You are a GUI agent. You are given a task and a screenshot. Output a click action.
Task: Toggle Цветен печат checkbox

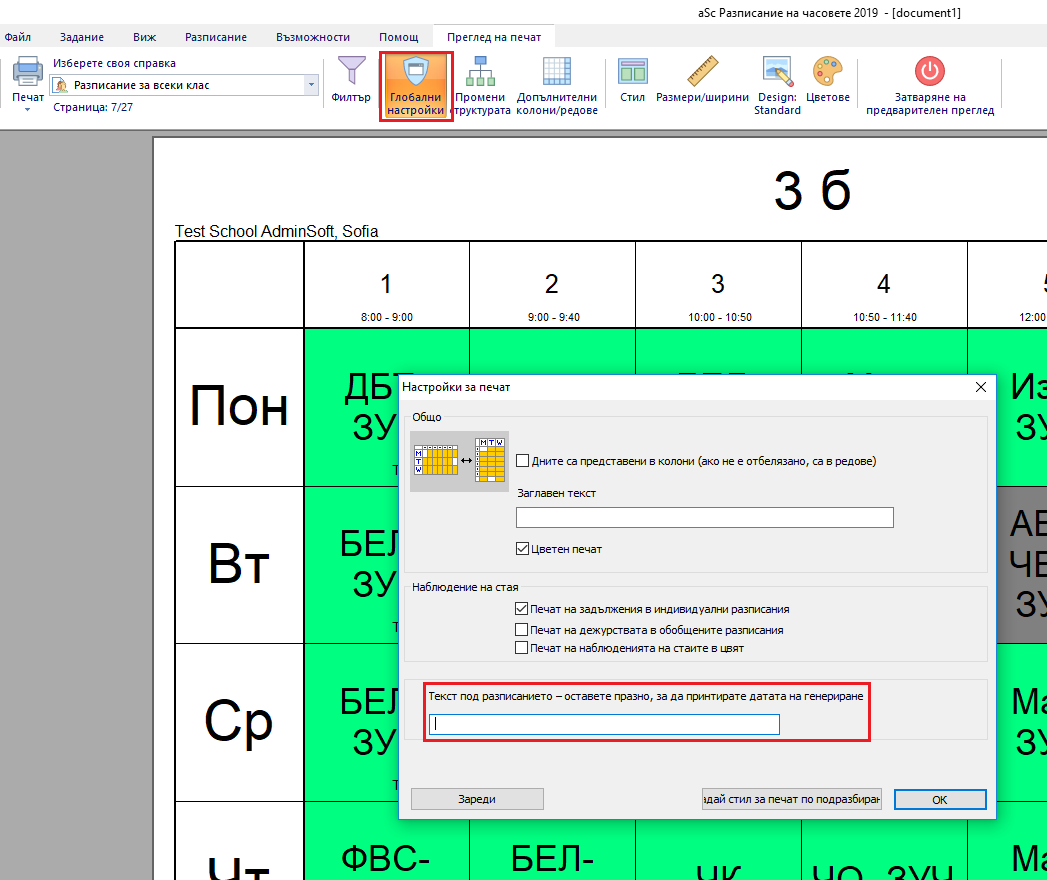522,549
